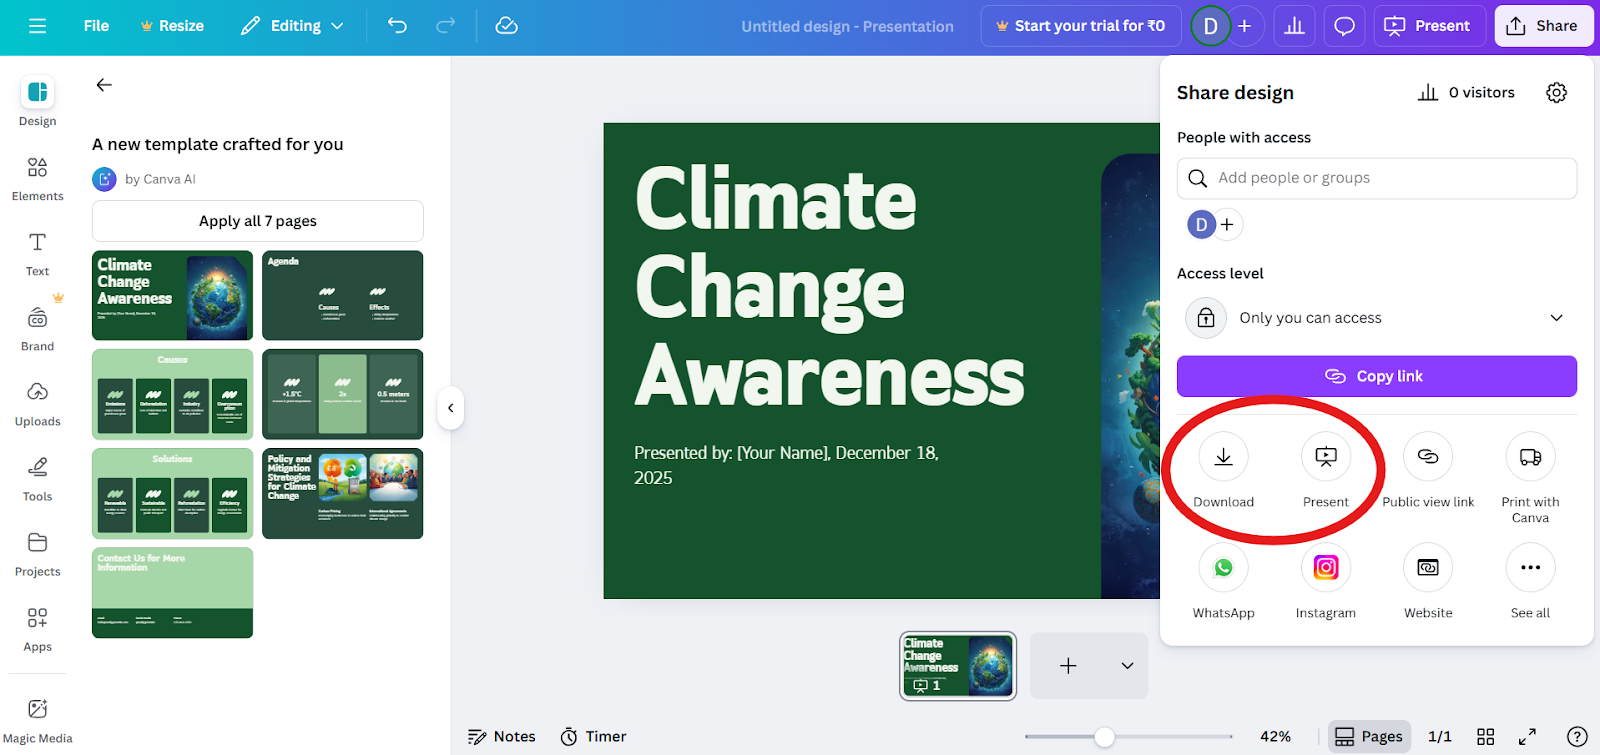The width and height of the screenshot is (1600, 755).
Task: Open the File menu
Action: tap(96, 26)
